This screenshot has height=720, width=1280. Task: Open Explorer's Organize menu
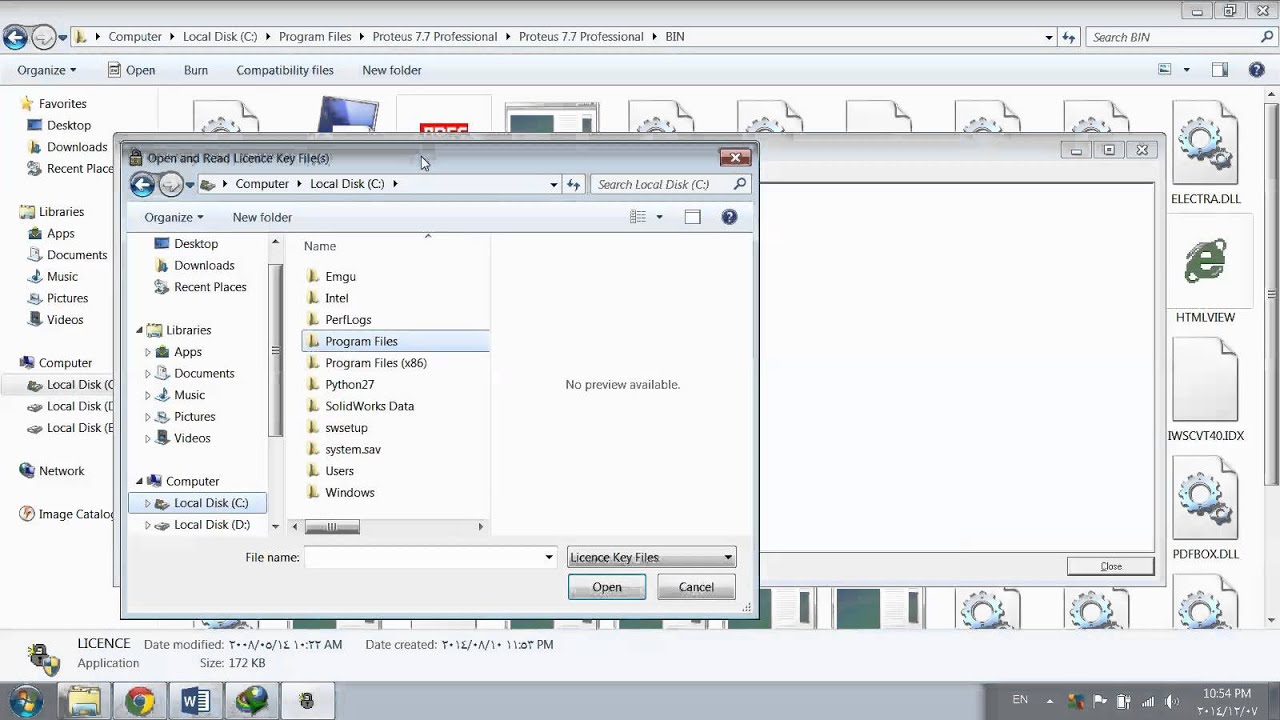tap(46, 70)
